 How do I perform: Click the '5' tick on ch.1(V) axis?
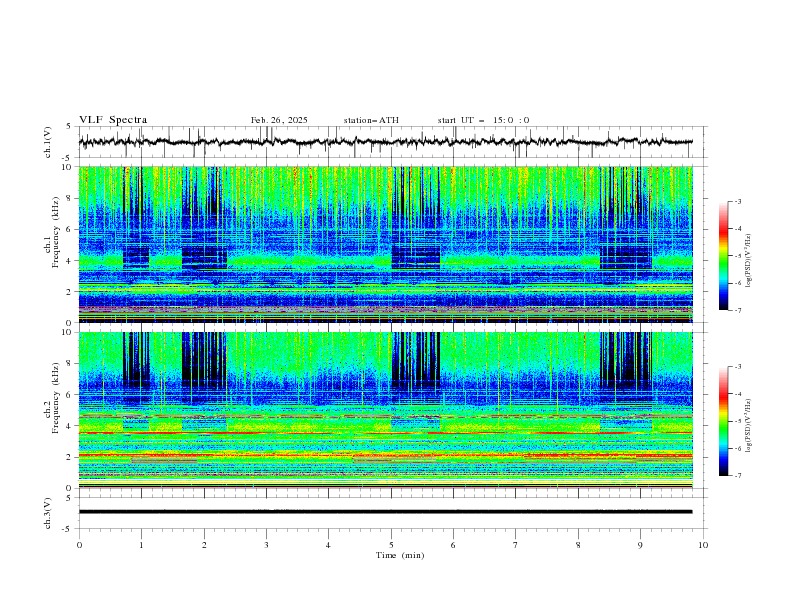pyautogui.click(x=69, y=127)
